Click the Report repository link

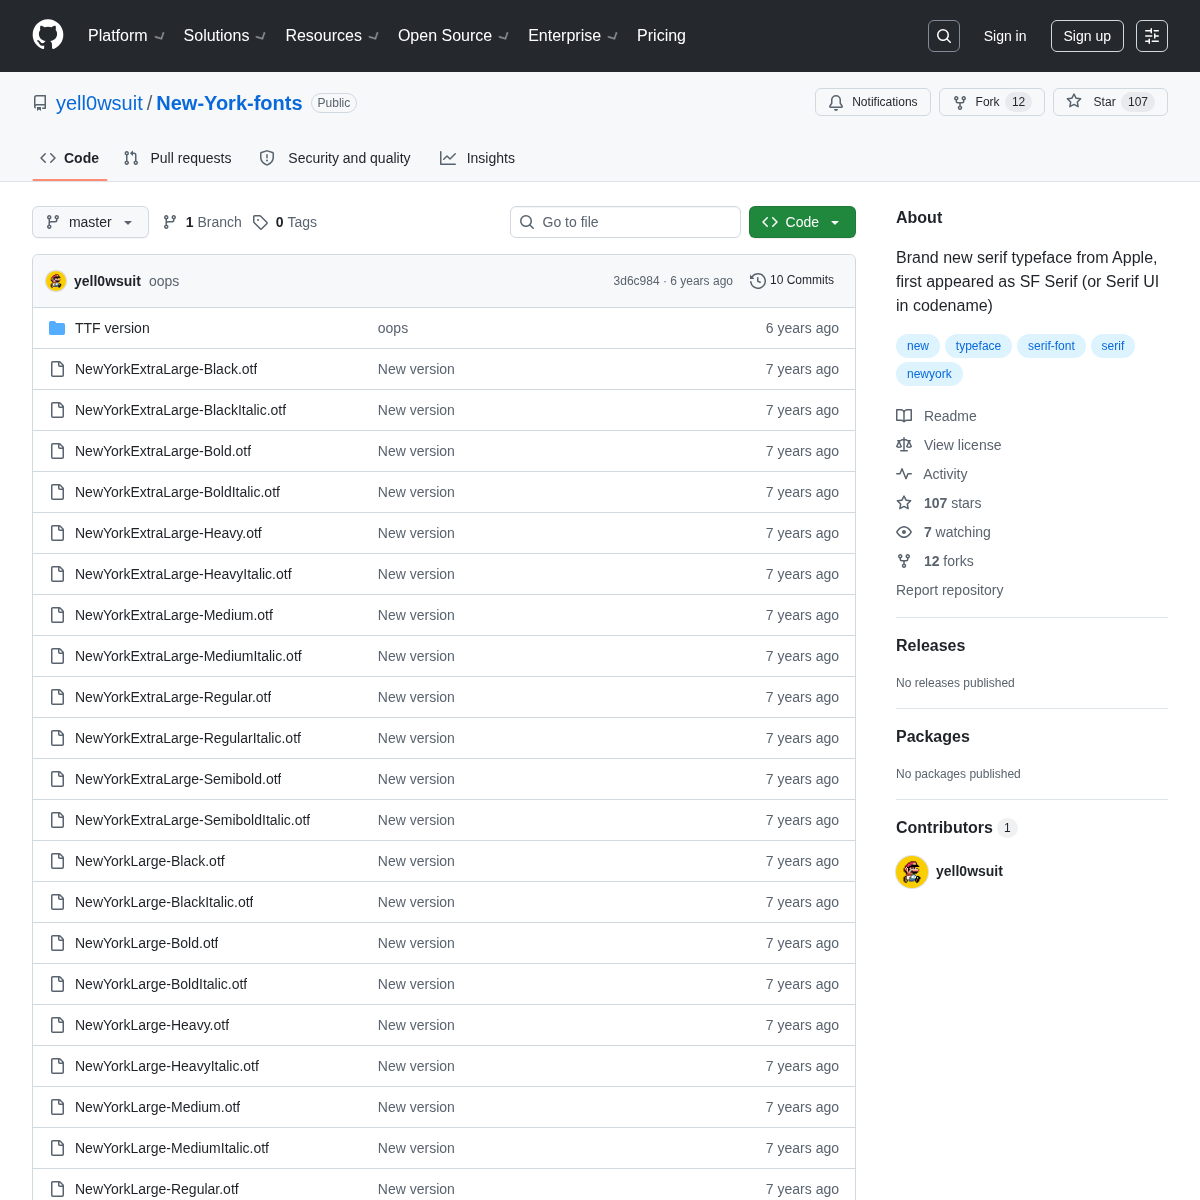(x=949, y=590)
